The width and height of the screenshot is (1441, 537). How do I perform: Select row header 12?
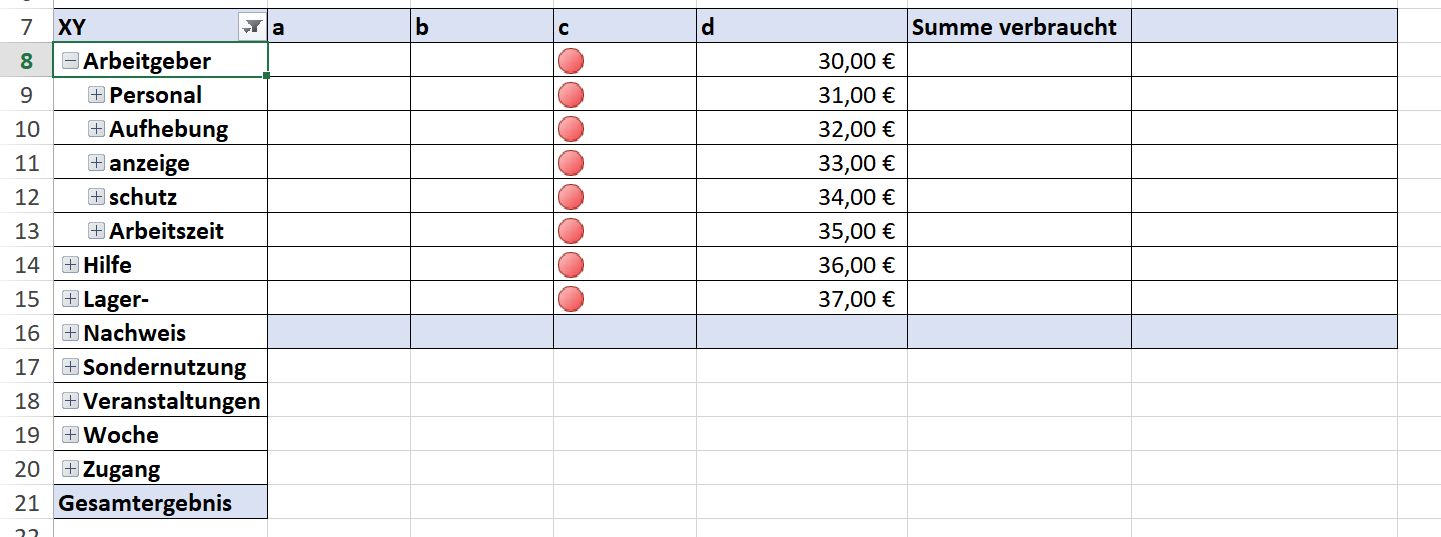click(27, 197)
